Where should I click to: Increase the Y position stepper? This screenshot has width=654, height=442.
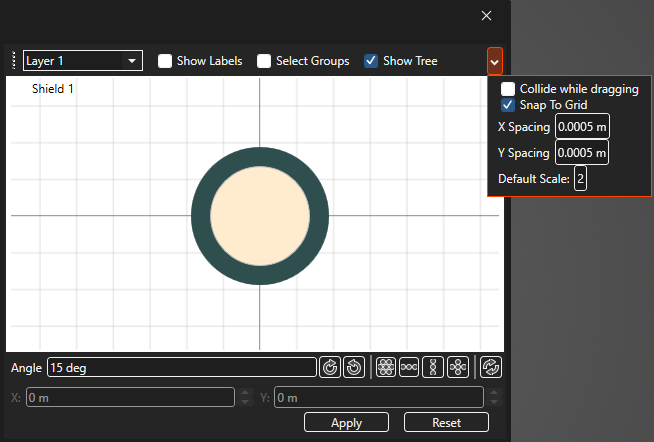pos(494,392)
